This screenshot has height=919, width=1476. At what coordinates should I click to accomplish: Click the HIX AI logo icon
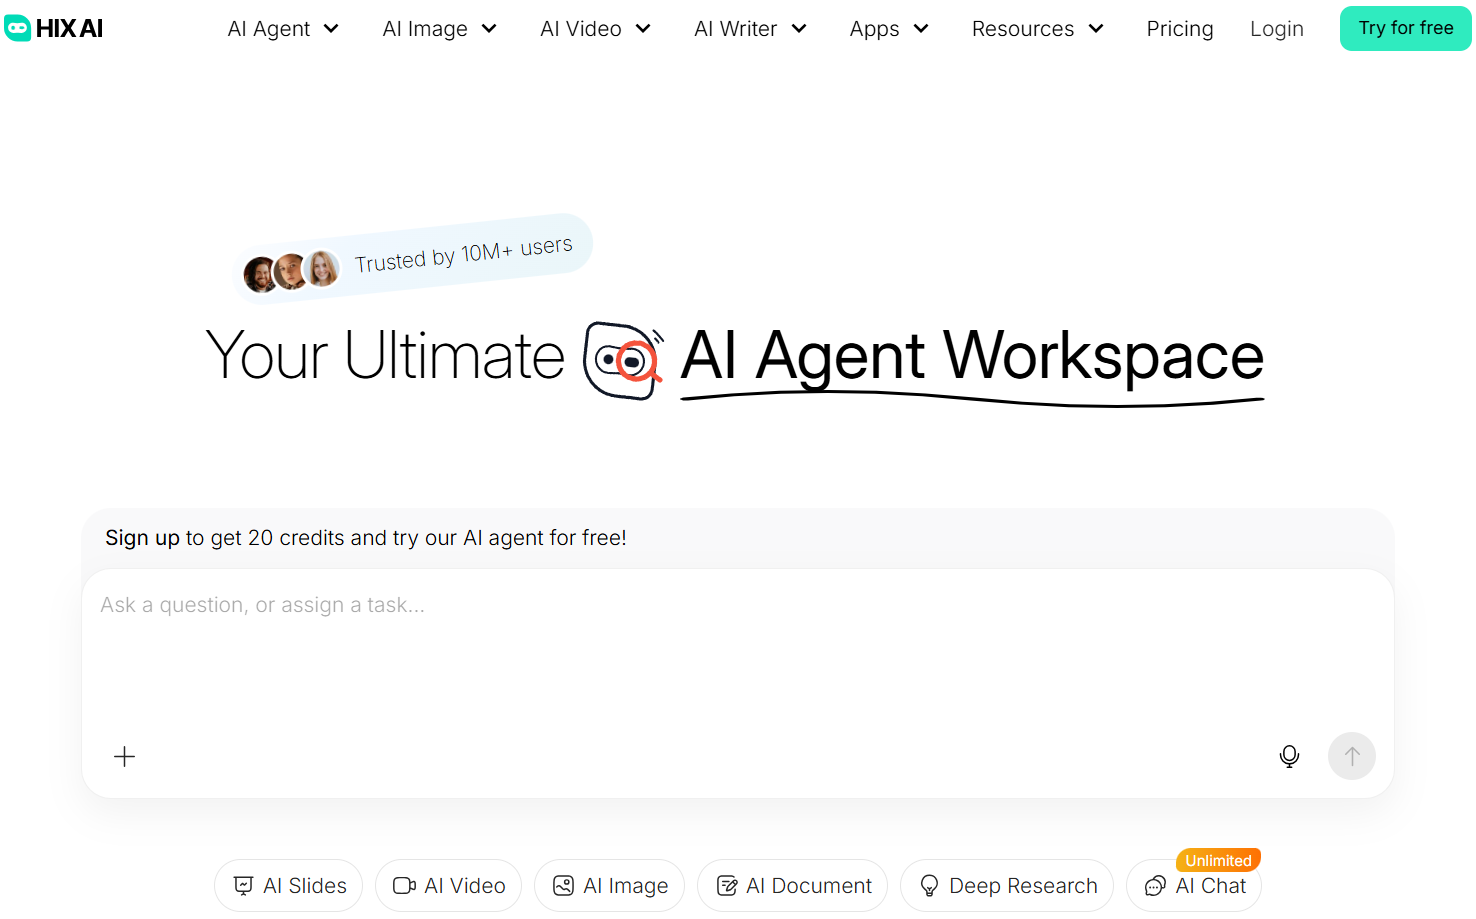coord(18,28)
